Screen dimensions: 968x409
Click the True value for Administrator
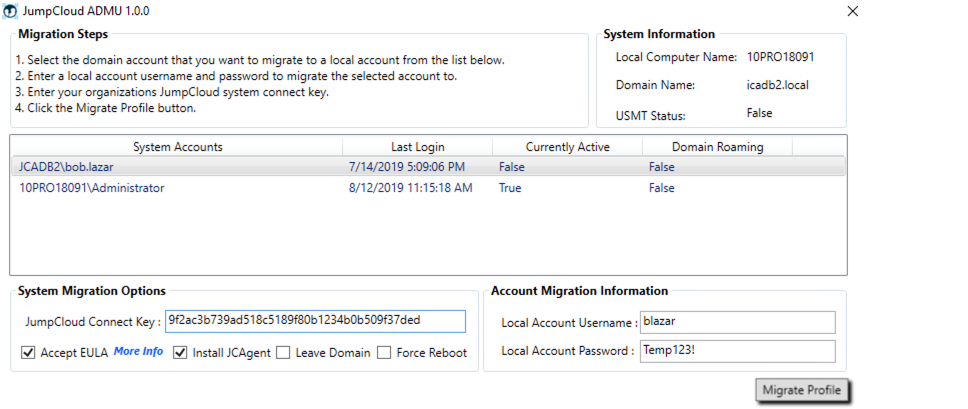[510, 188]
